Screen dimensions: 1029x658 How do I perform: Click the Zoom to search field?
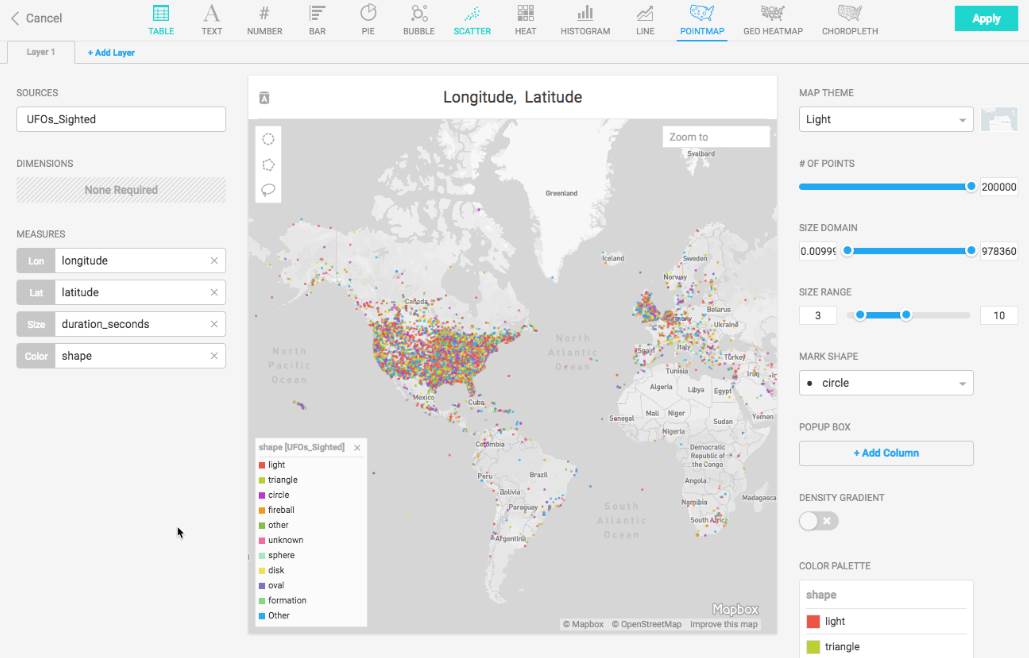point(715,137)
